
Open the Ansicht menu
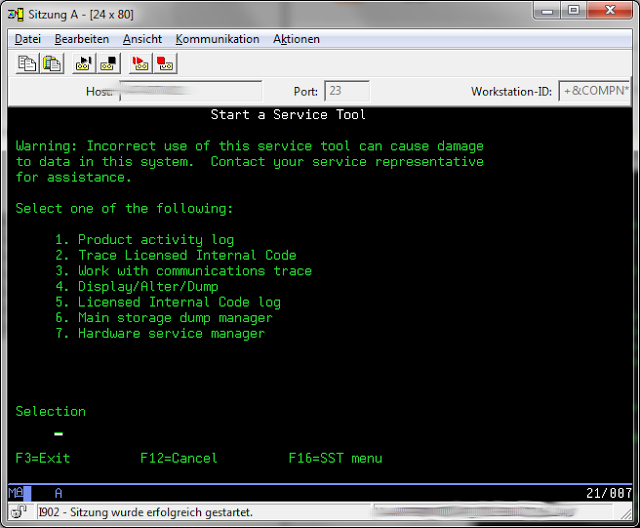[x=142, y=39]
